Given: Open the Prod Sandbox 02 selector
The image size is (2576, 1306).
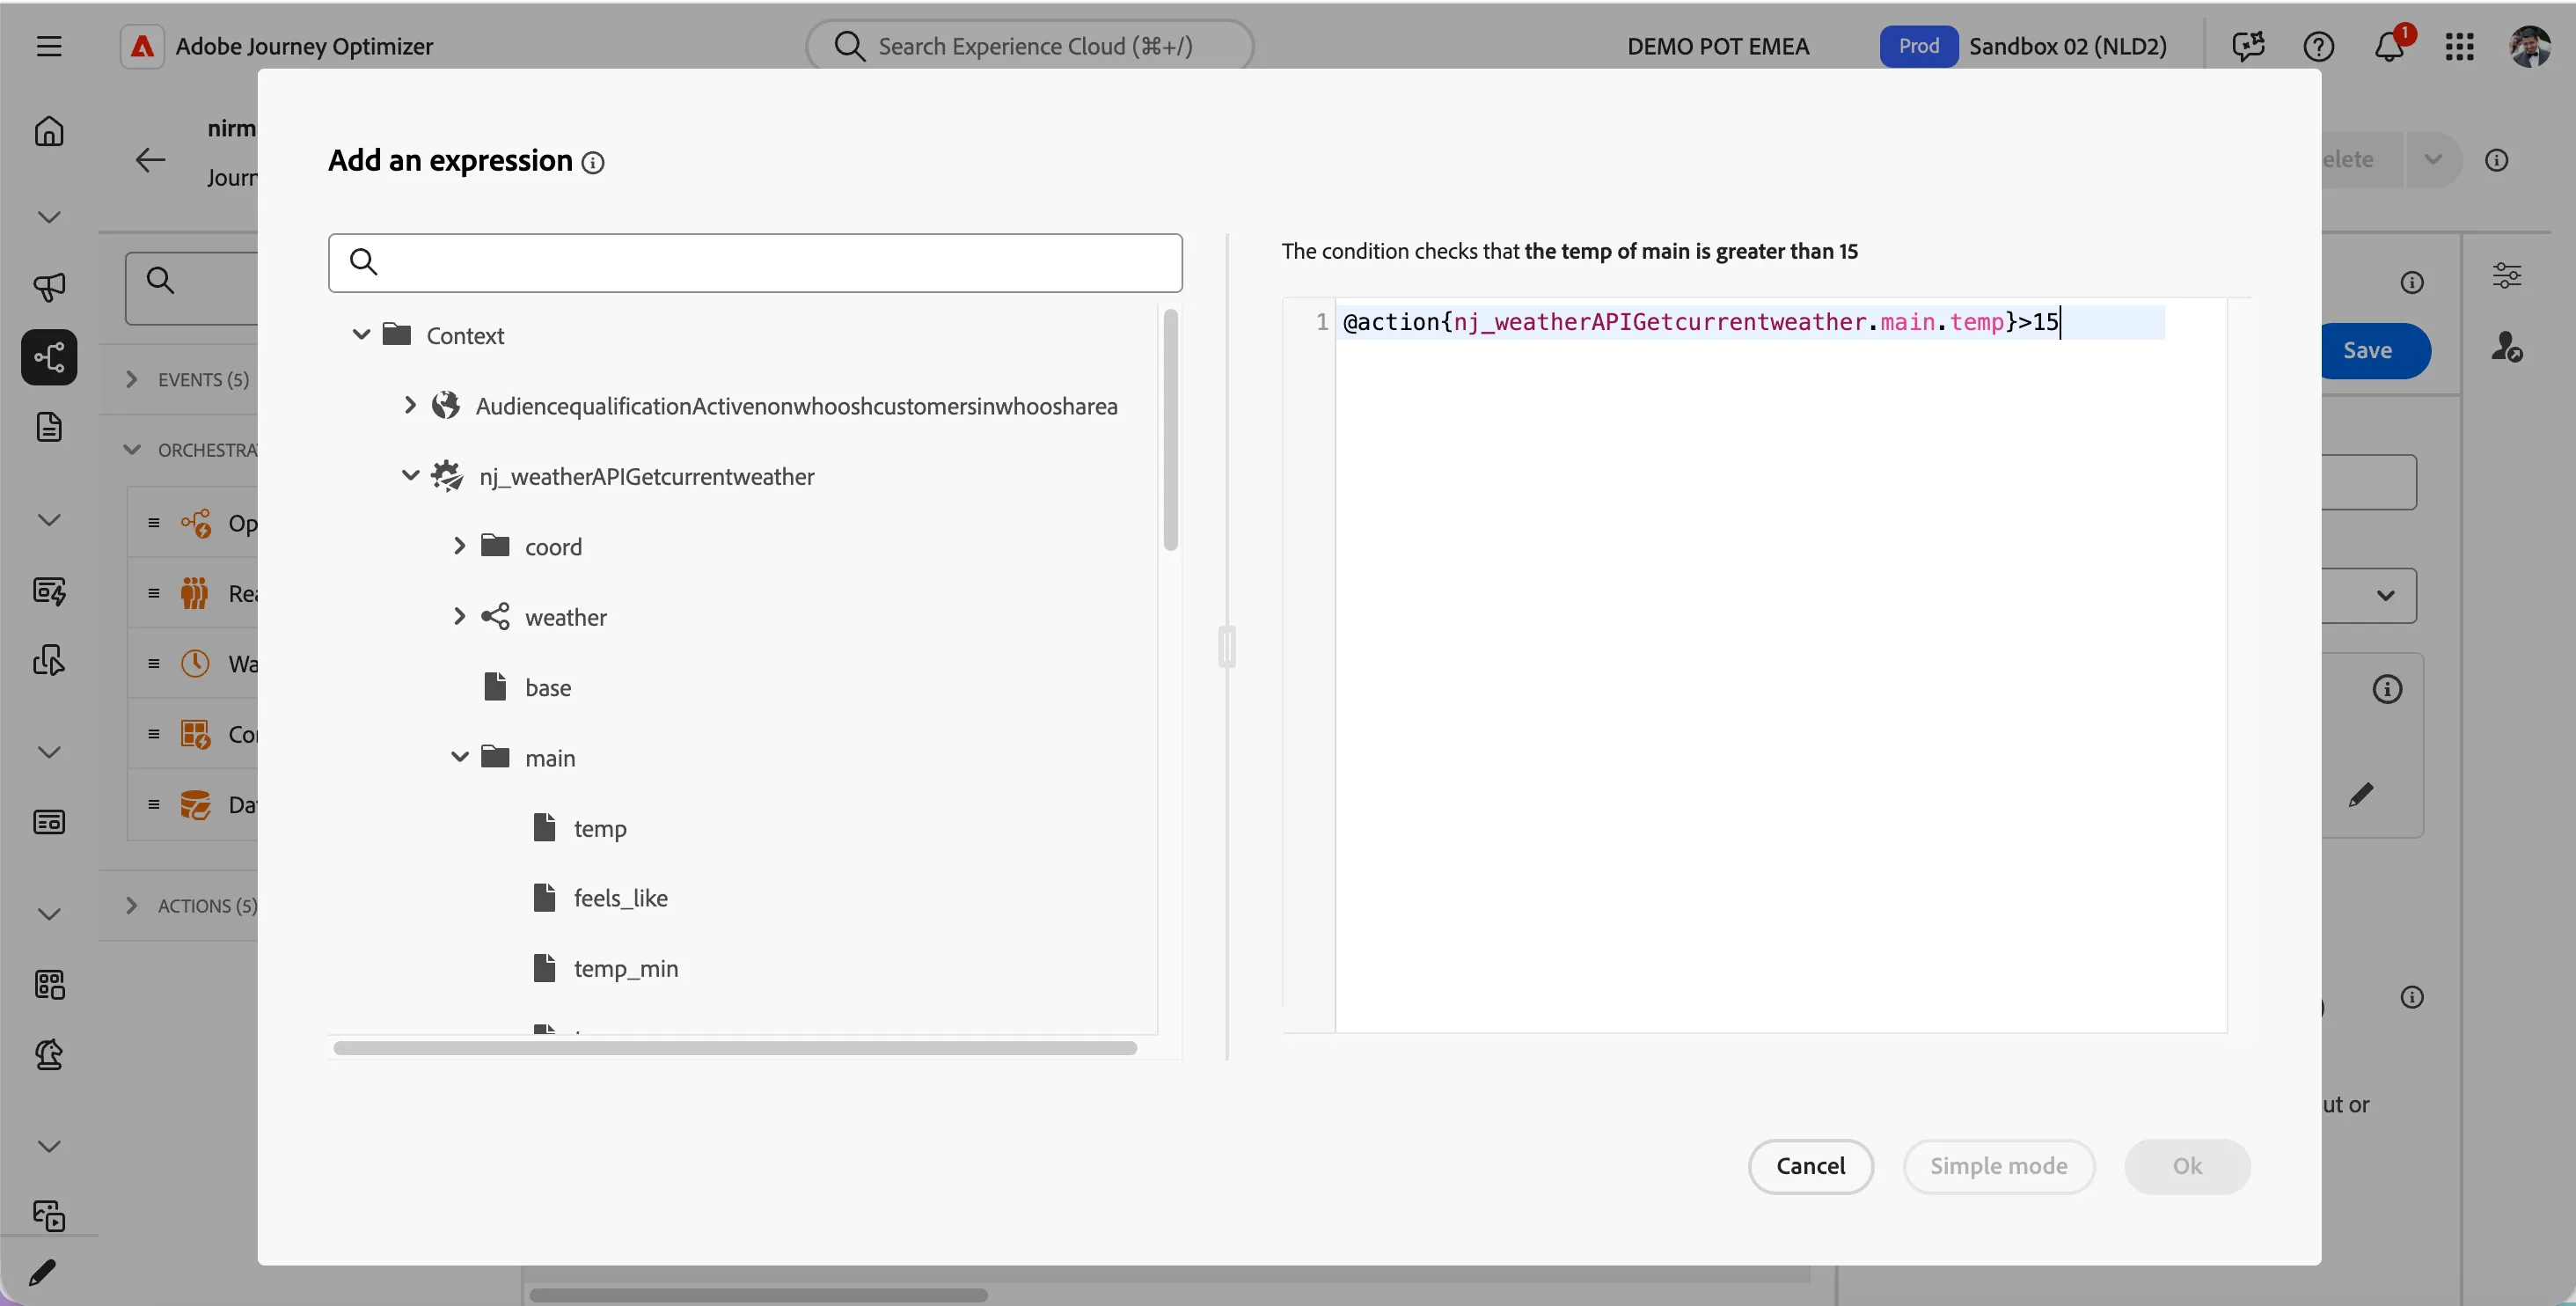Looking at the screenshot, I should [2024, 46].
